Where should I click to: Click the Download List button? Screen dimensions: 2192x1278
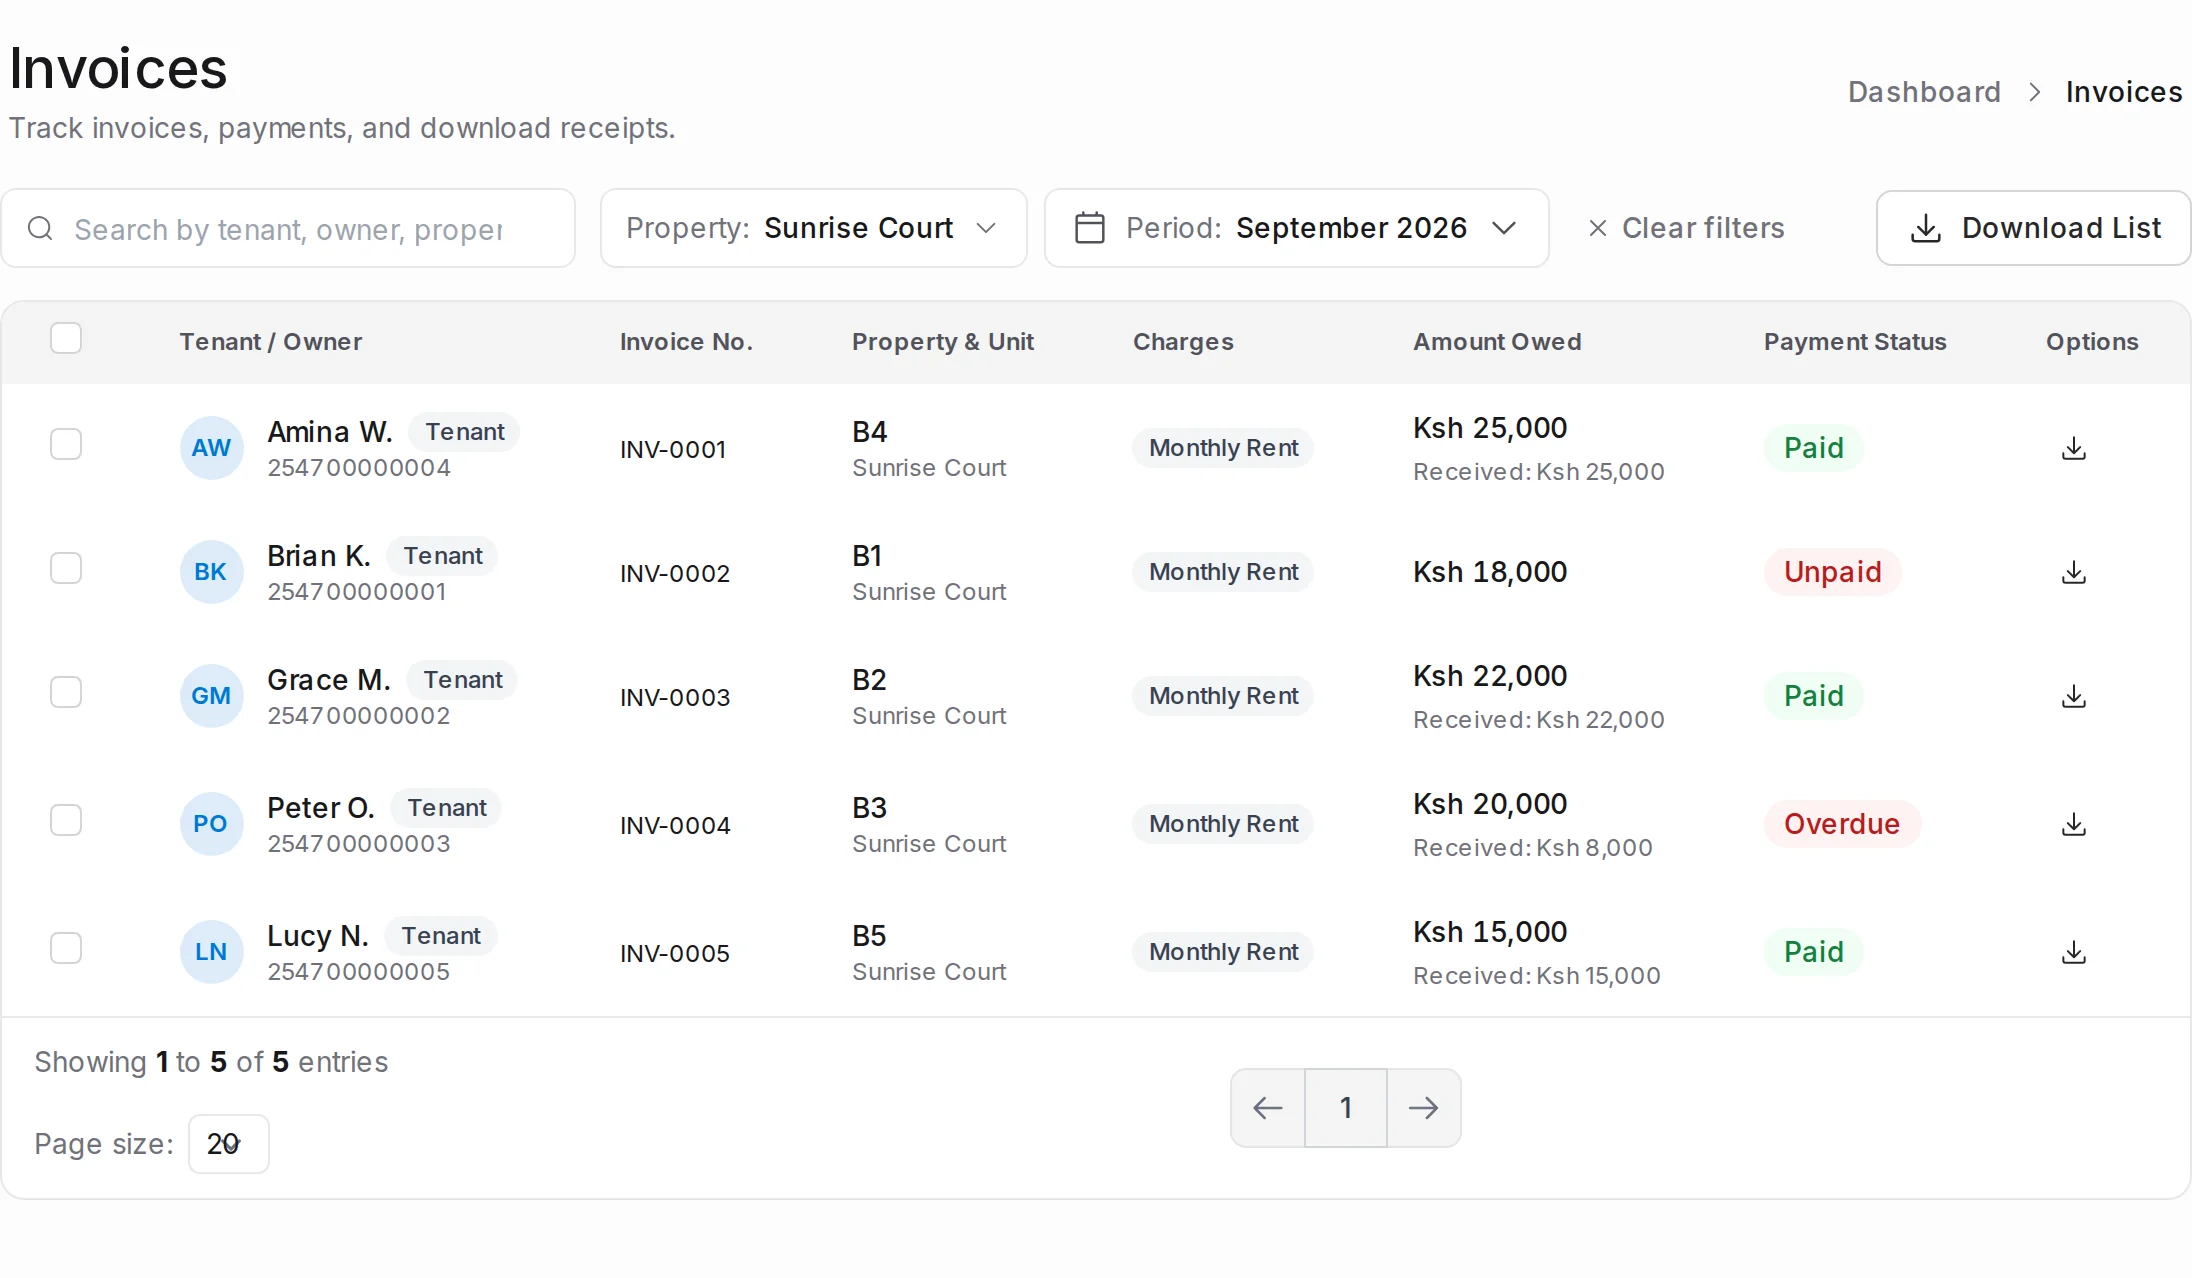2034,228
